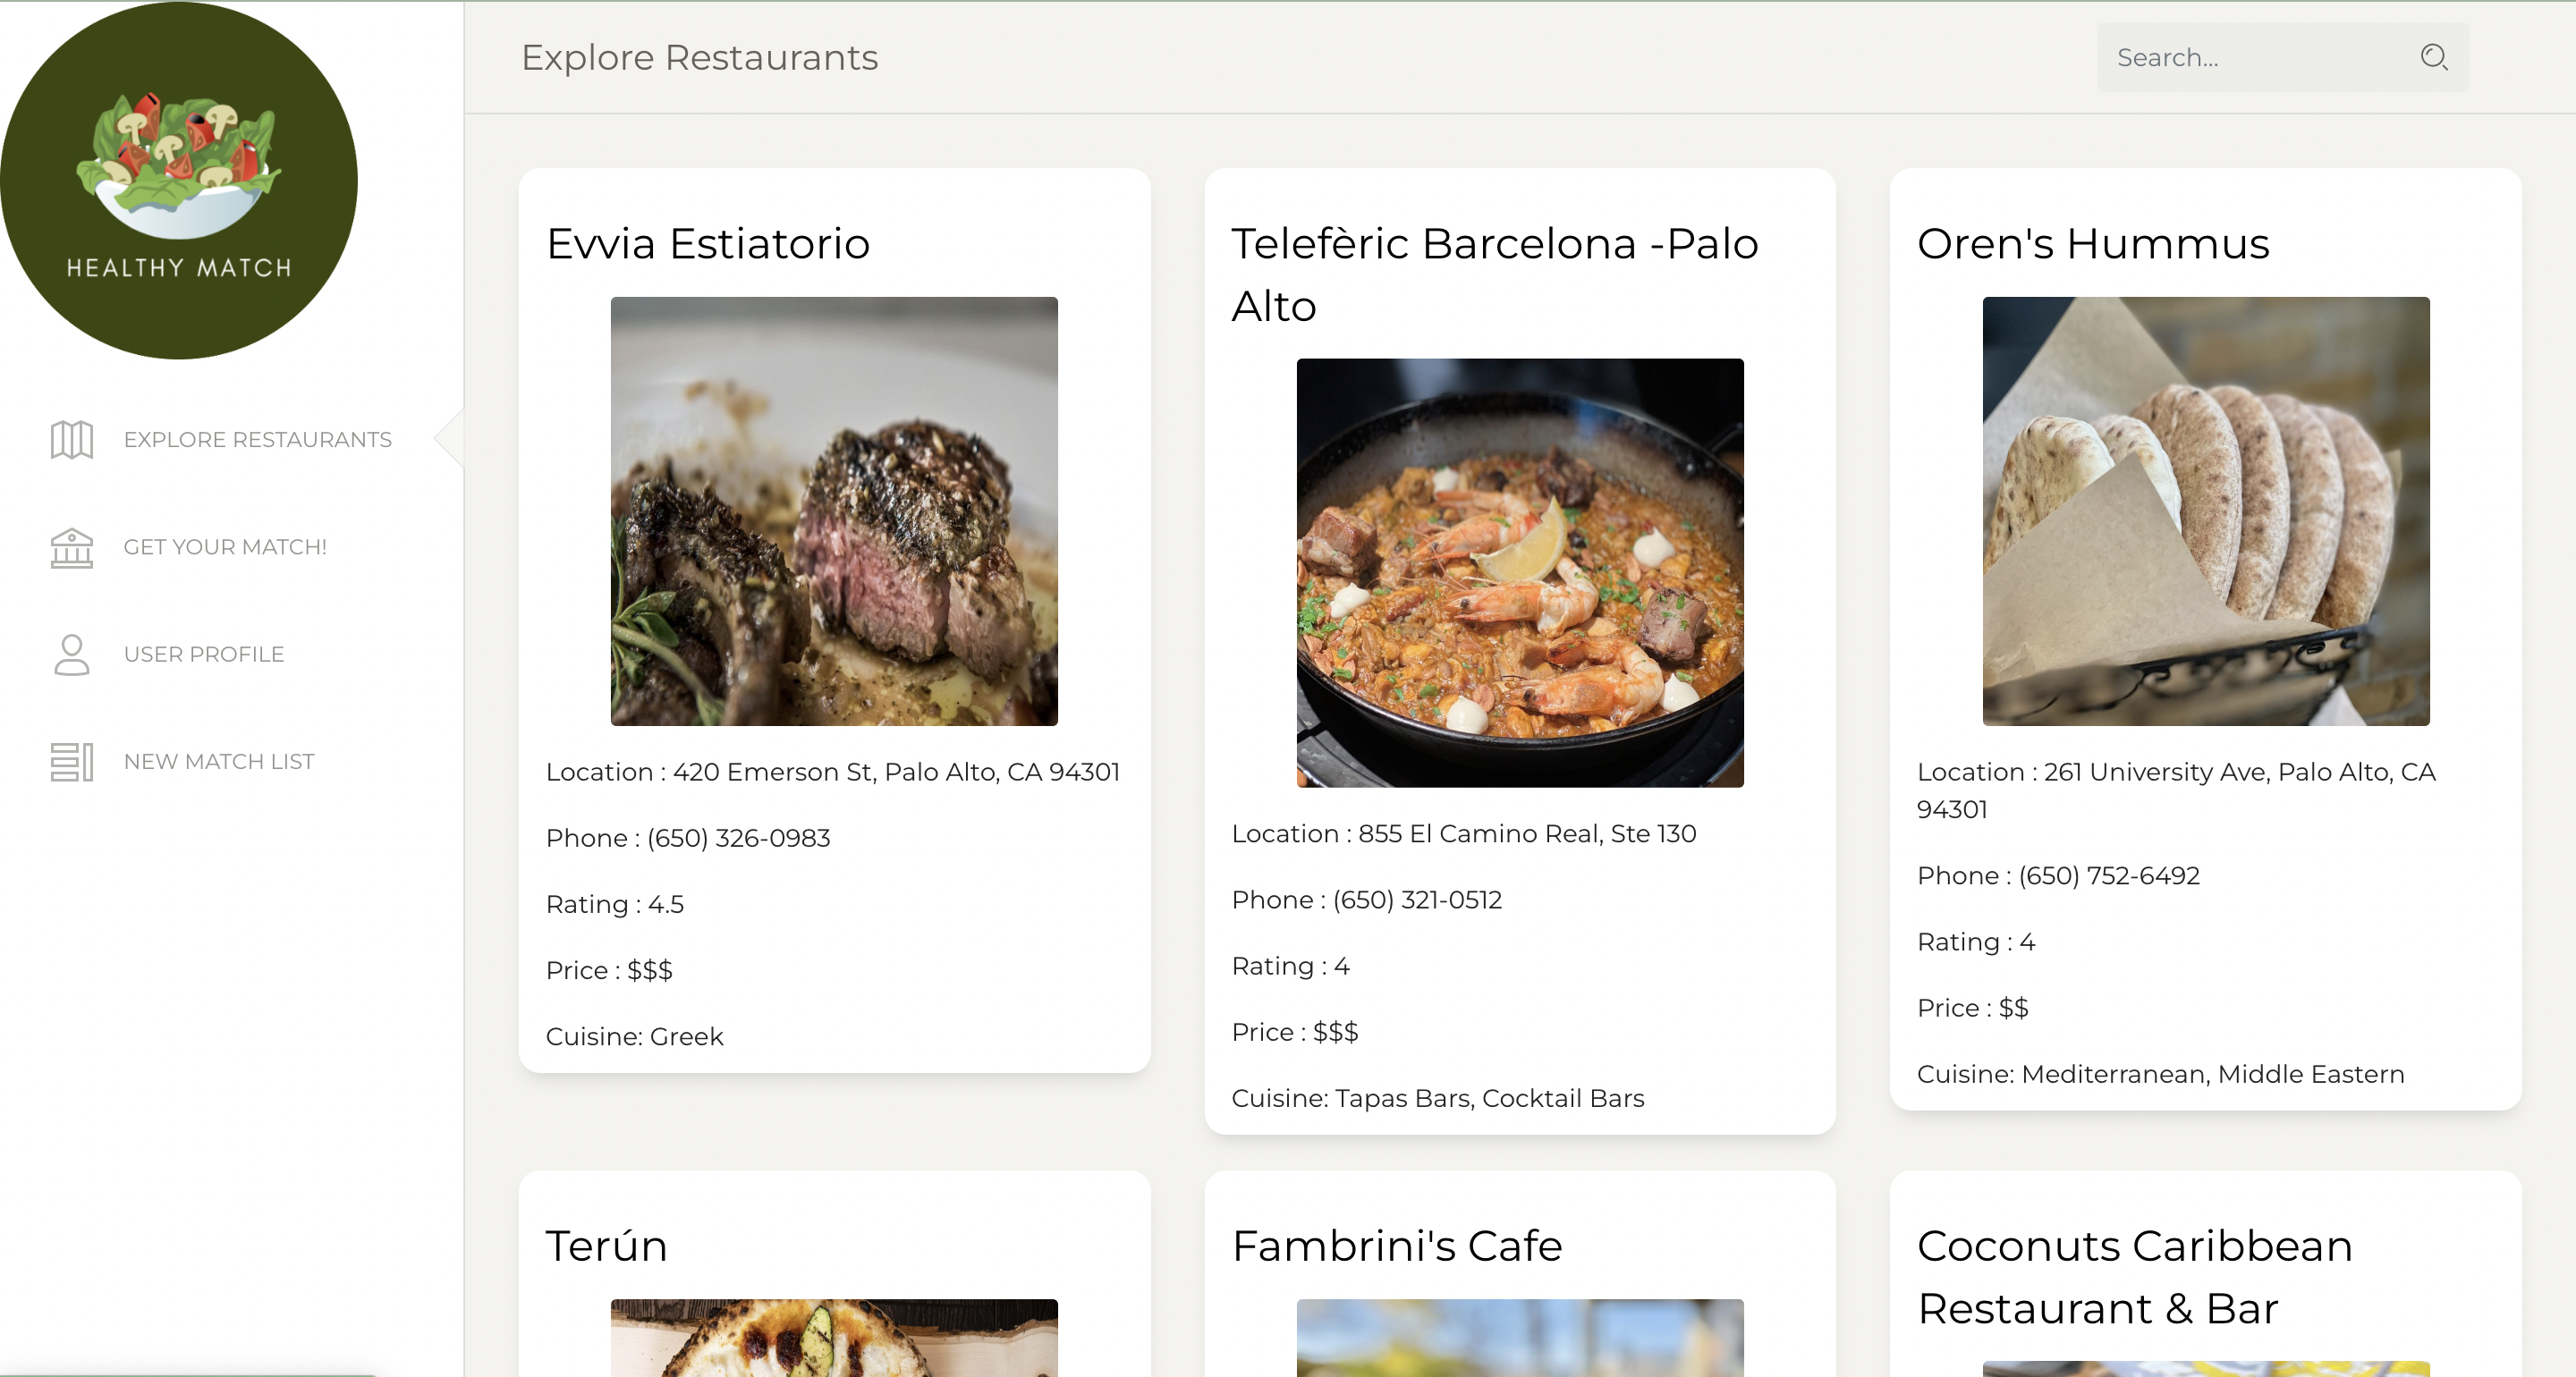The width and height of the screenshot is (2576, 1377).
Task: Click the Evvia Estiatorio steak photo
Action: coord(834,511)
